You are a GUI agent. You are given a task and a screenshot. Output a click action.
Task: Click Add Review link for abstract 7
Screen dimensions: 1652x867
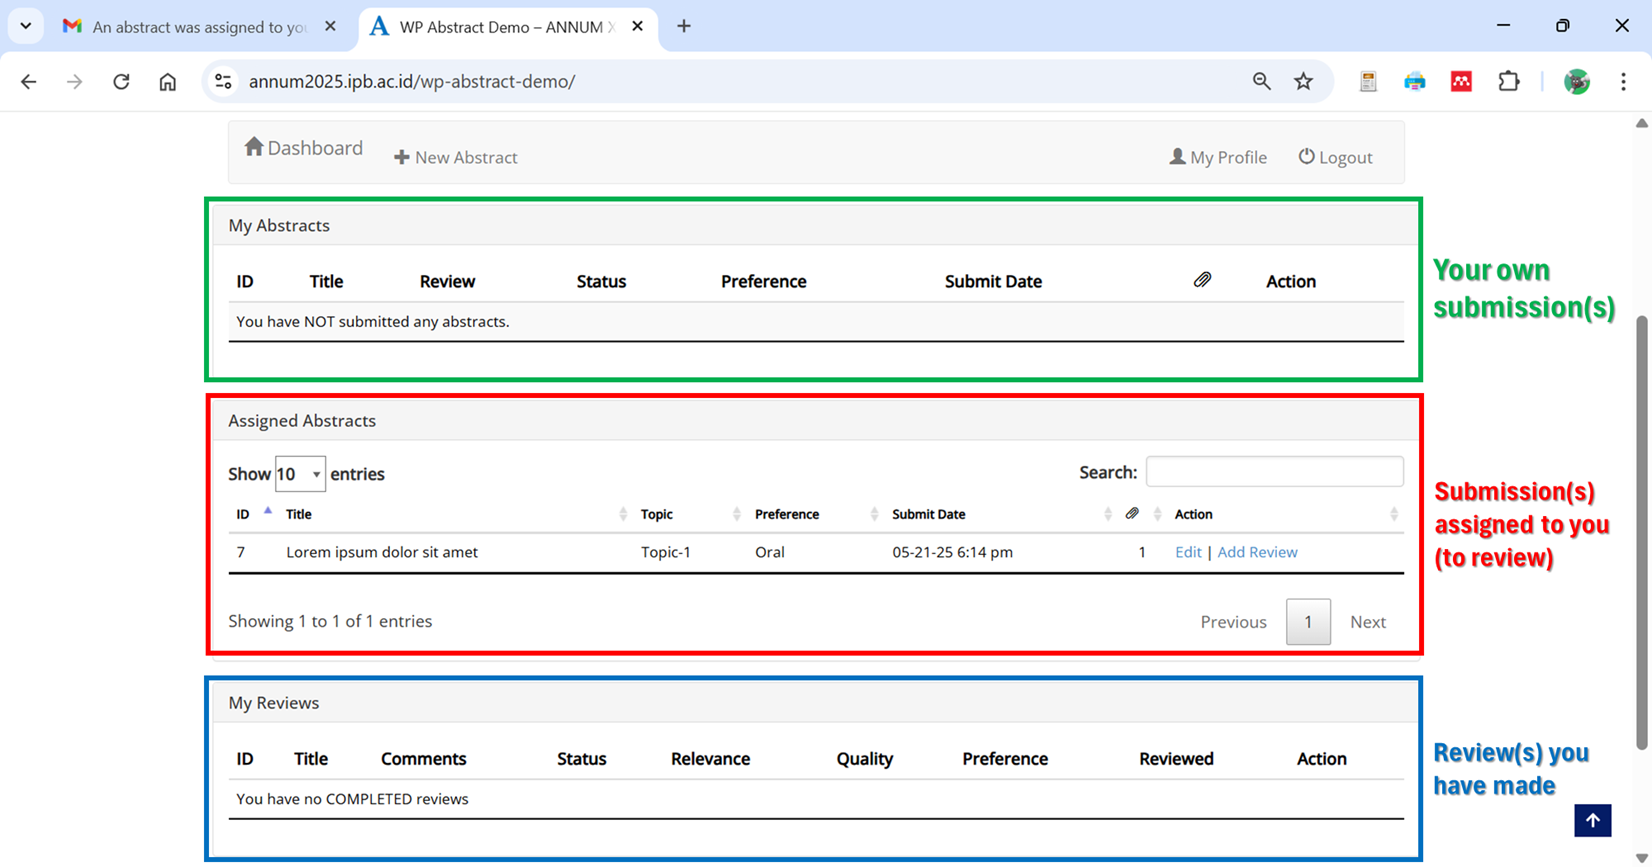click(x=1257, y=552)
